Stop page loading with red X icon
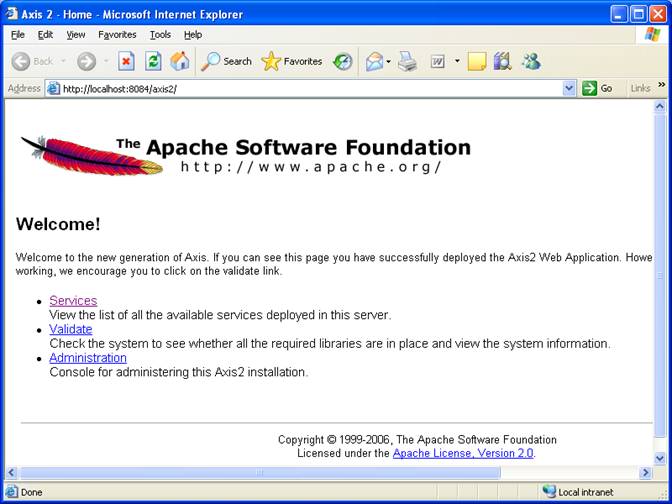 pyautogui.click(x=126, y=62)
